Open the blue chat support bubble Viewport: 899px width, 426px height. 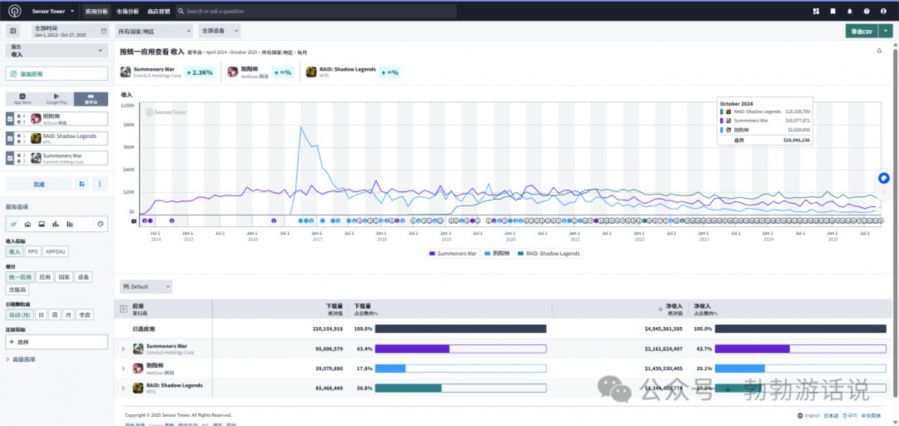[884, 177]
